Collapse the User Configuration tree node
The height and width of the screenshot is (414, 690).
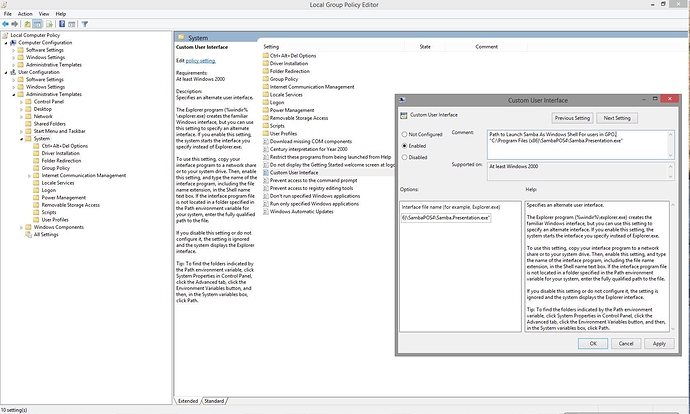tap(6, 73)
